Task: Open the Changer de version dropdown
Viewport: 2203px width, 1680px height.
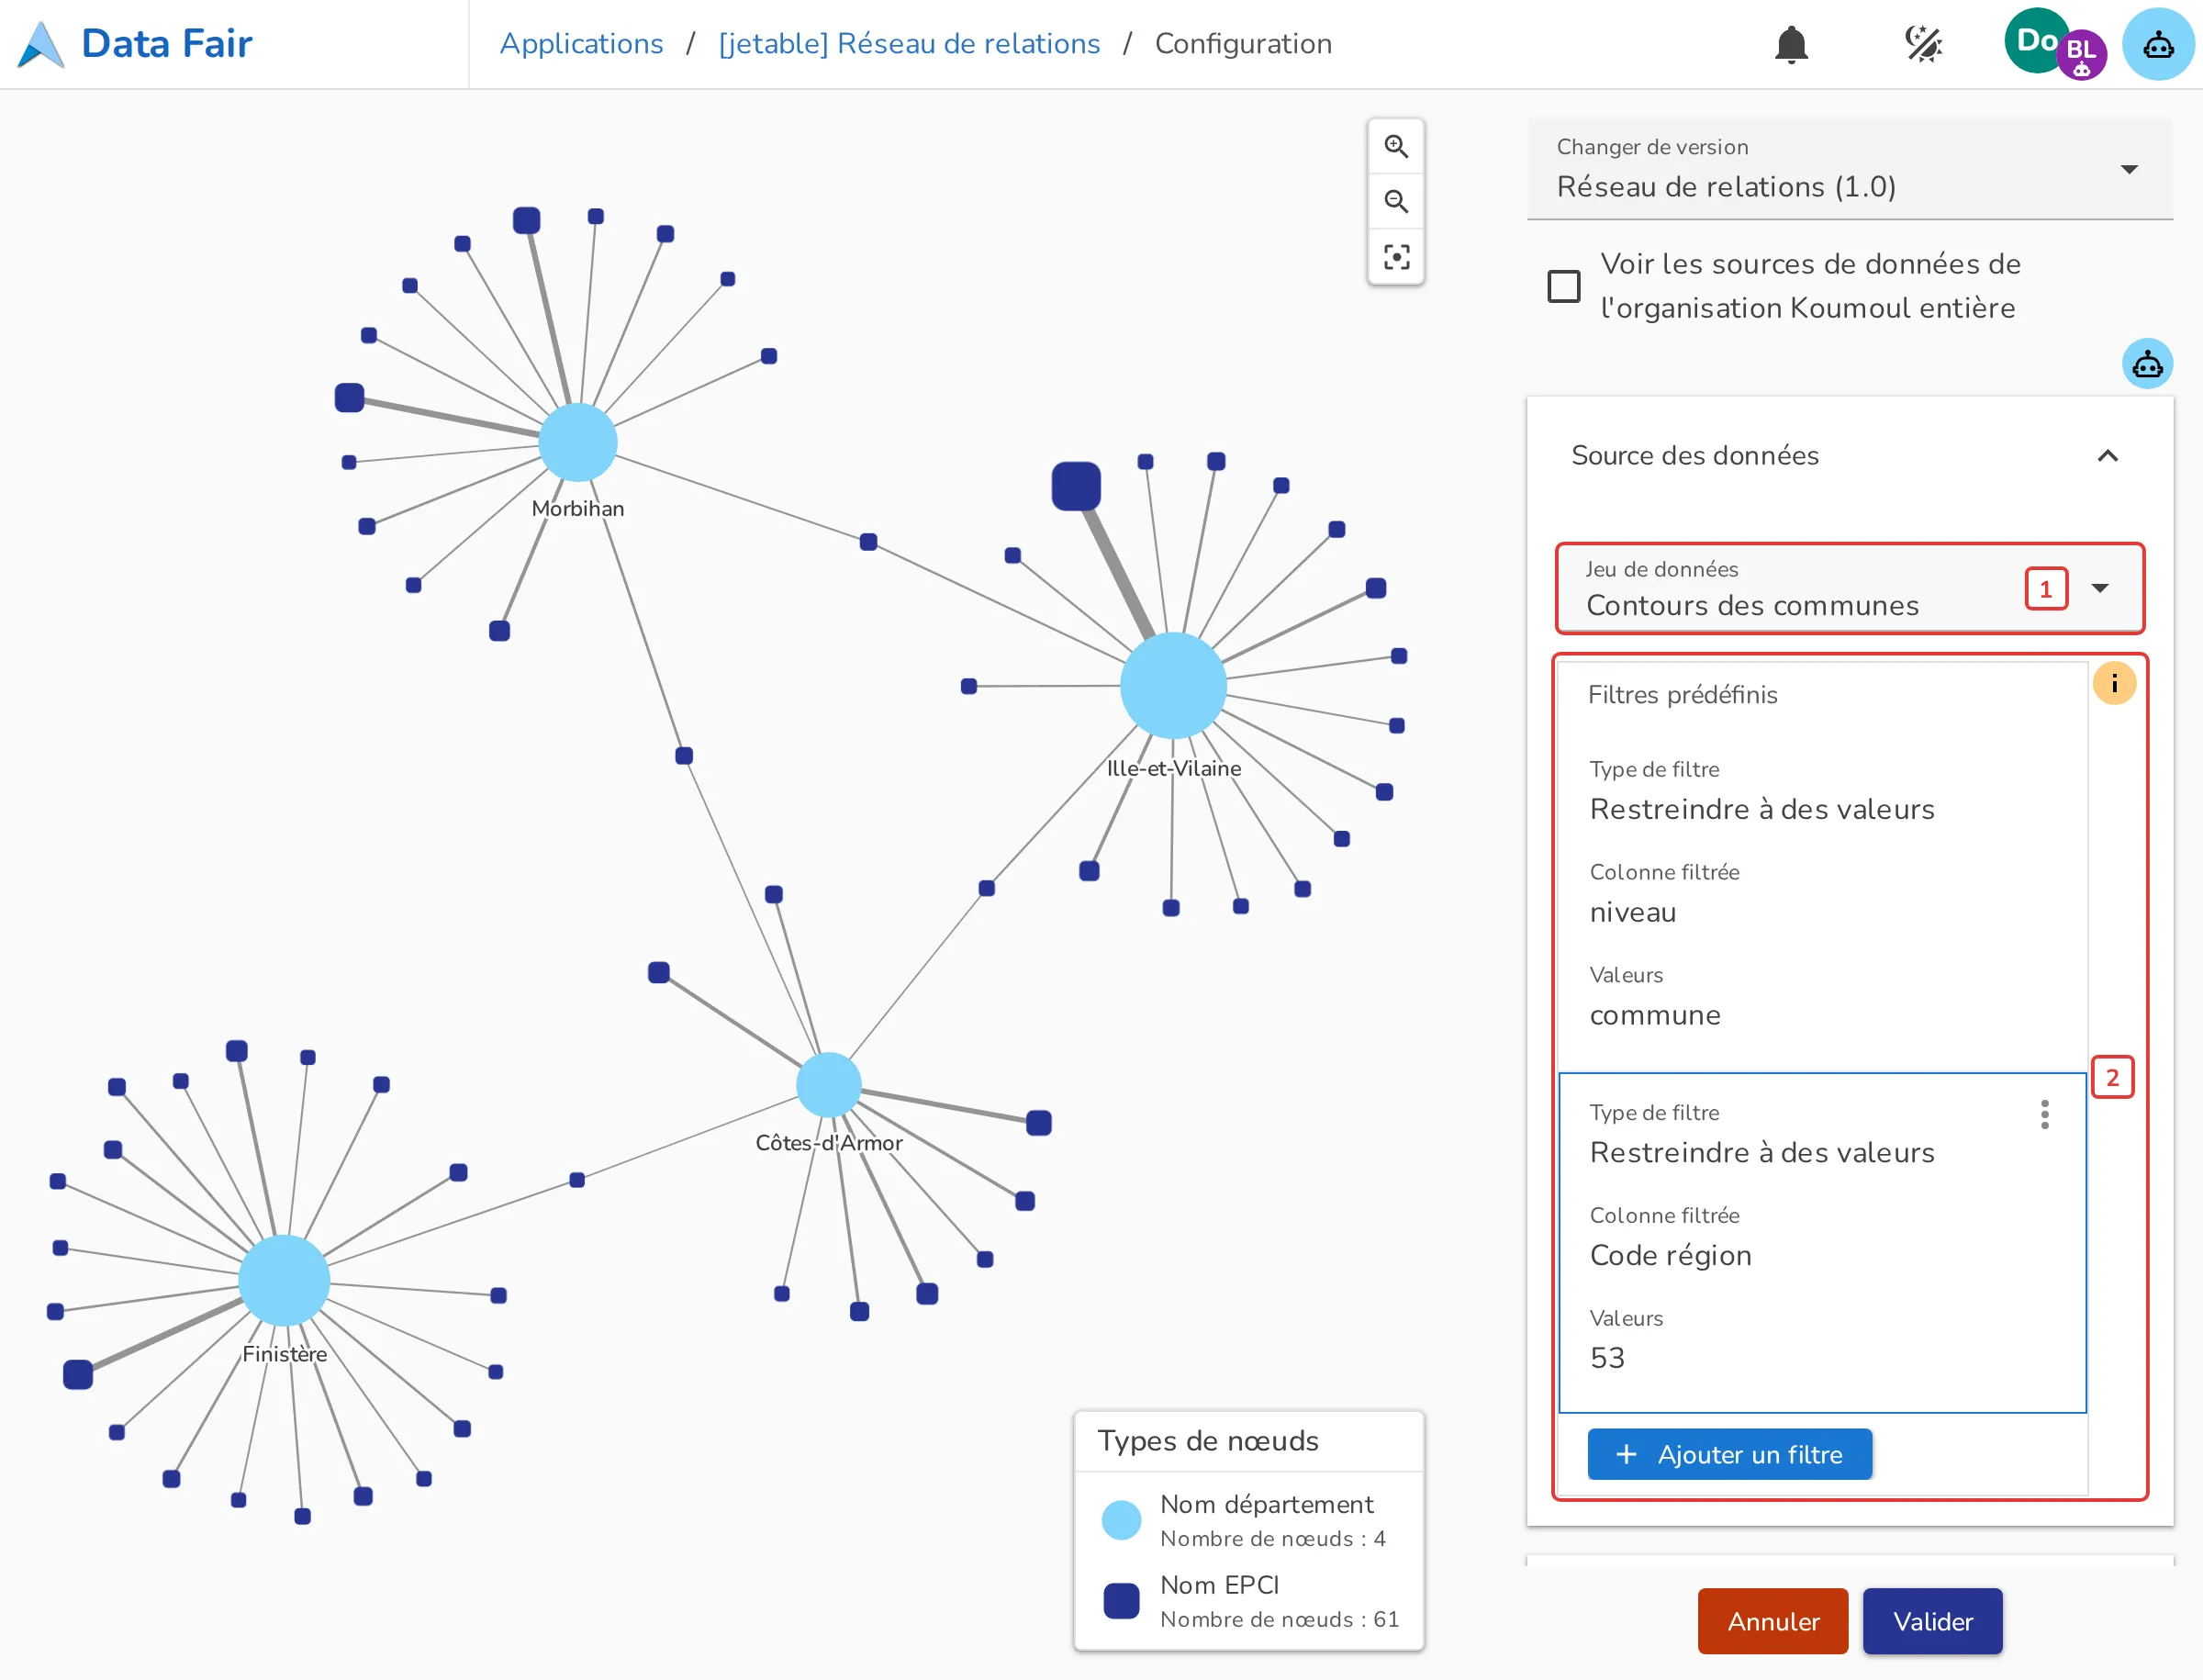Action: coord(1849,169)
